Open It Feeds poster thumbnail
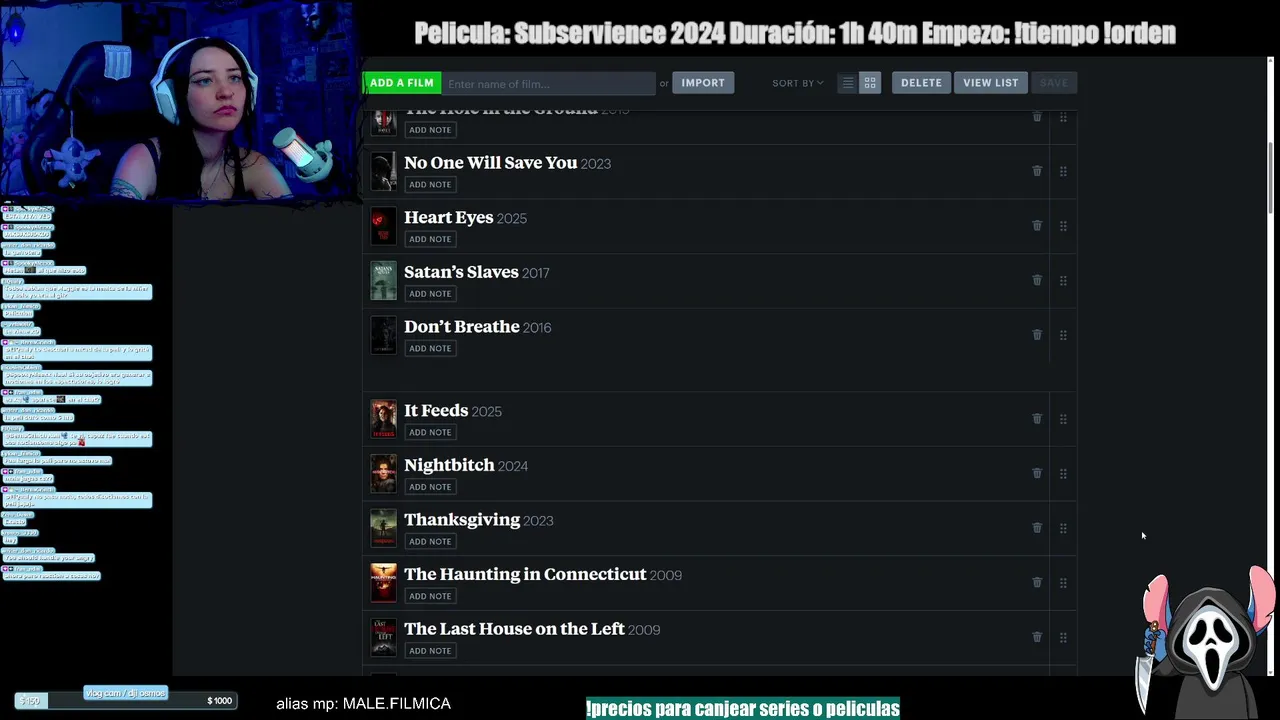Viewport: 1280px width, 720px height. (383, 419)
